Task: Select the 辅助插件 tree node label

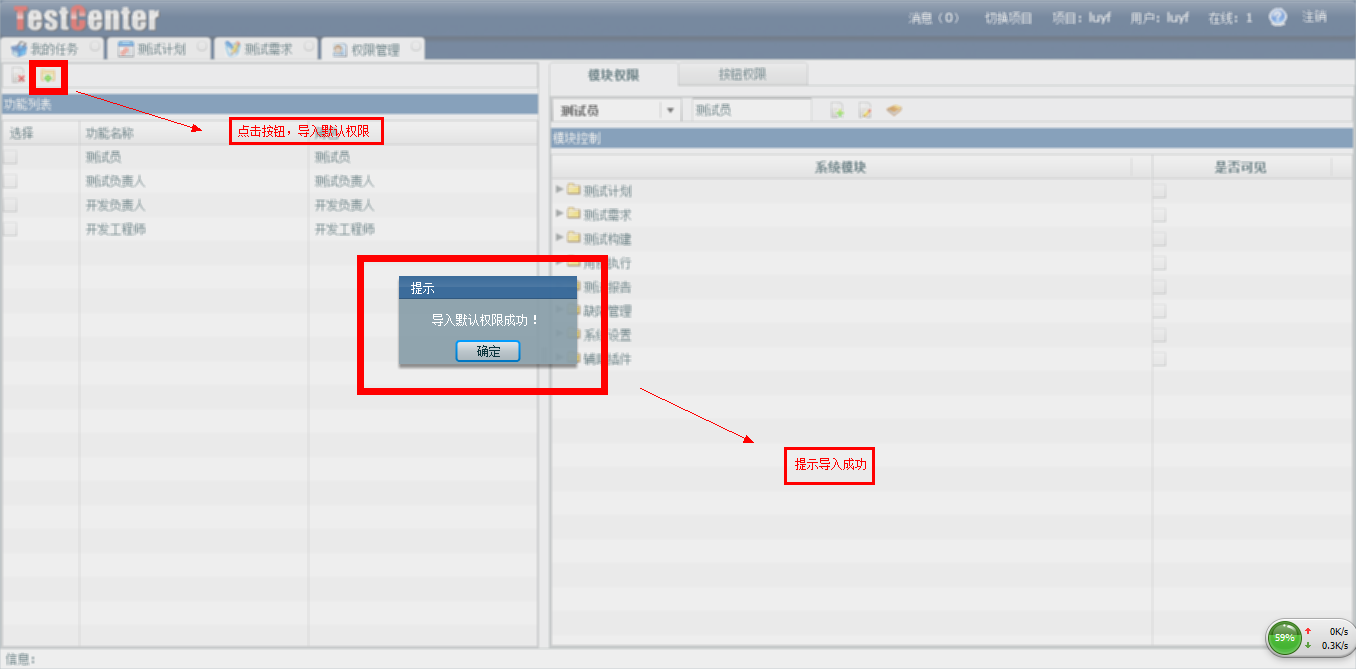Action: coord(607,359)
